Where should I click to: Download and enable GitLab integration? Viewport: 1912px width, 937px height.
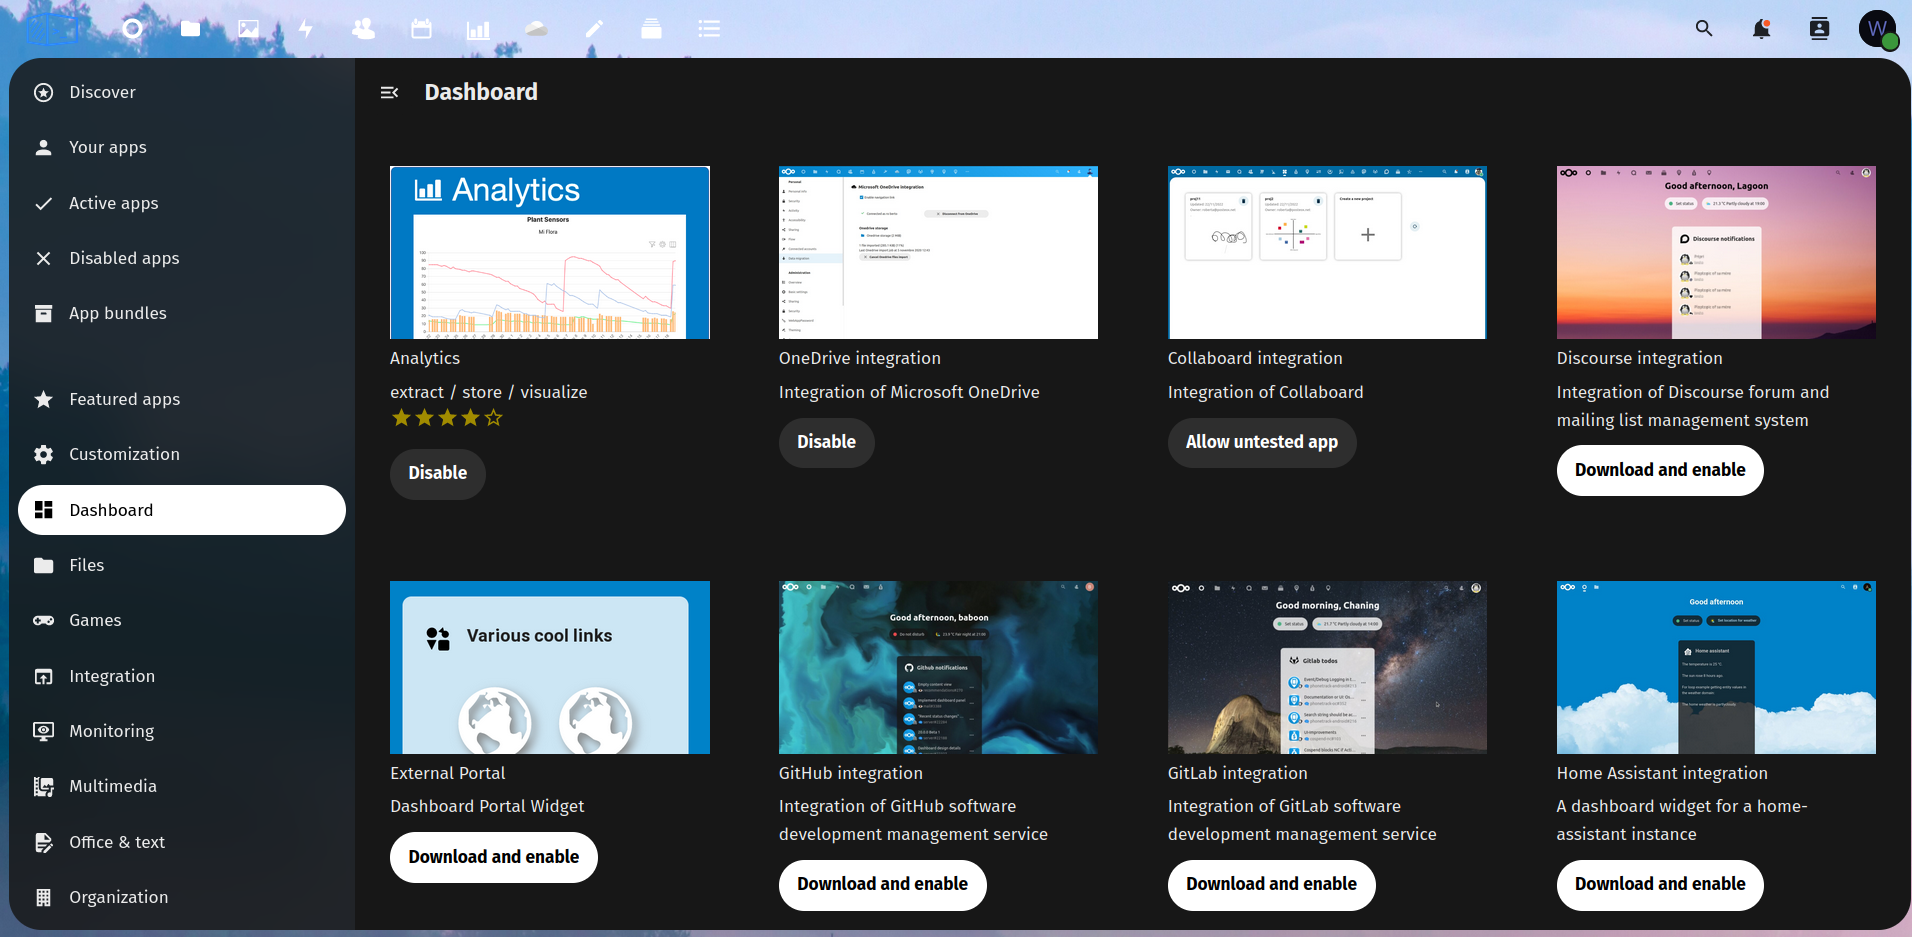[1271, 884]
